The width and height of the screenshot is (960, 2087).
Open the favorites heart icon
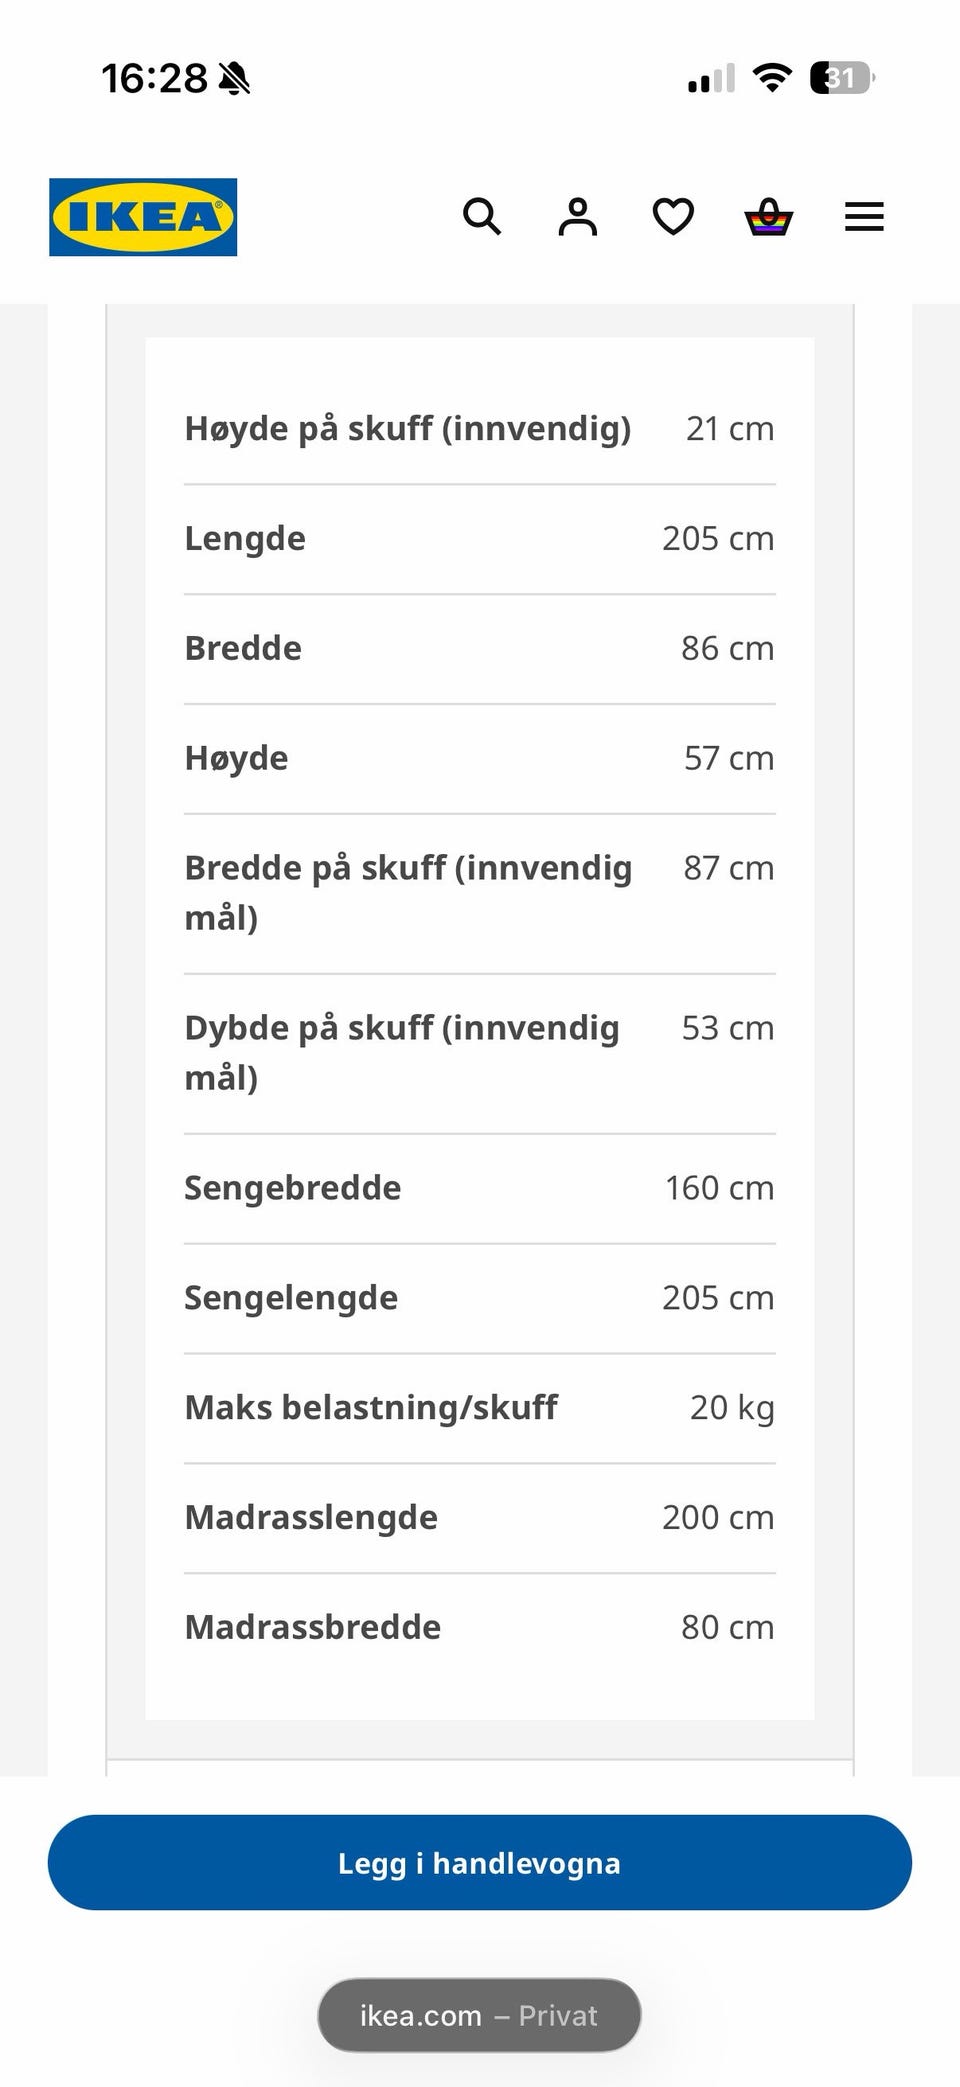[673, 216]
